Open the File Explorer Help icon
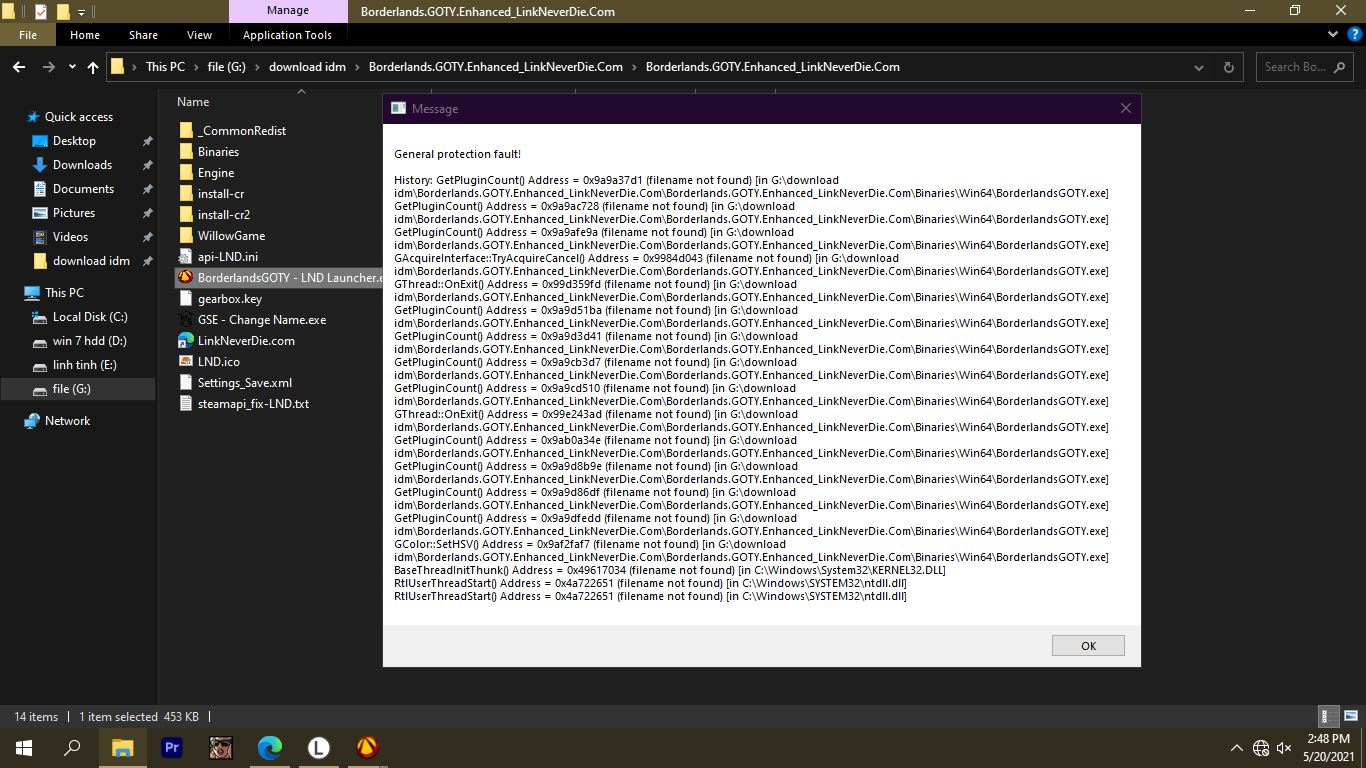1366x768 pixels. point(1354,34)
